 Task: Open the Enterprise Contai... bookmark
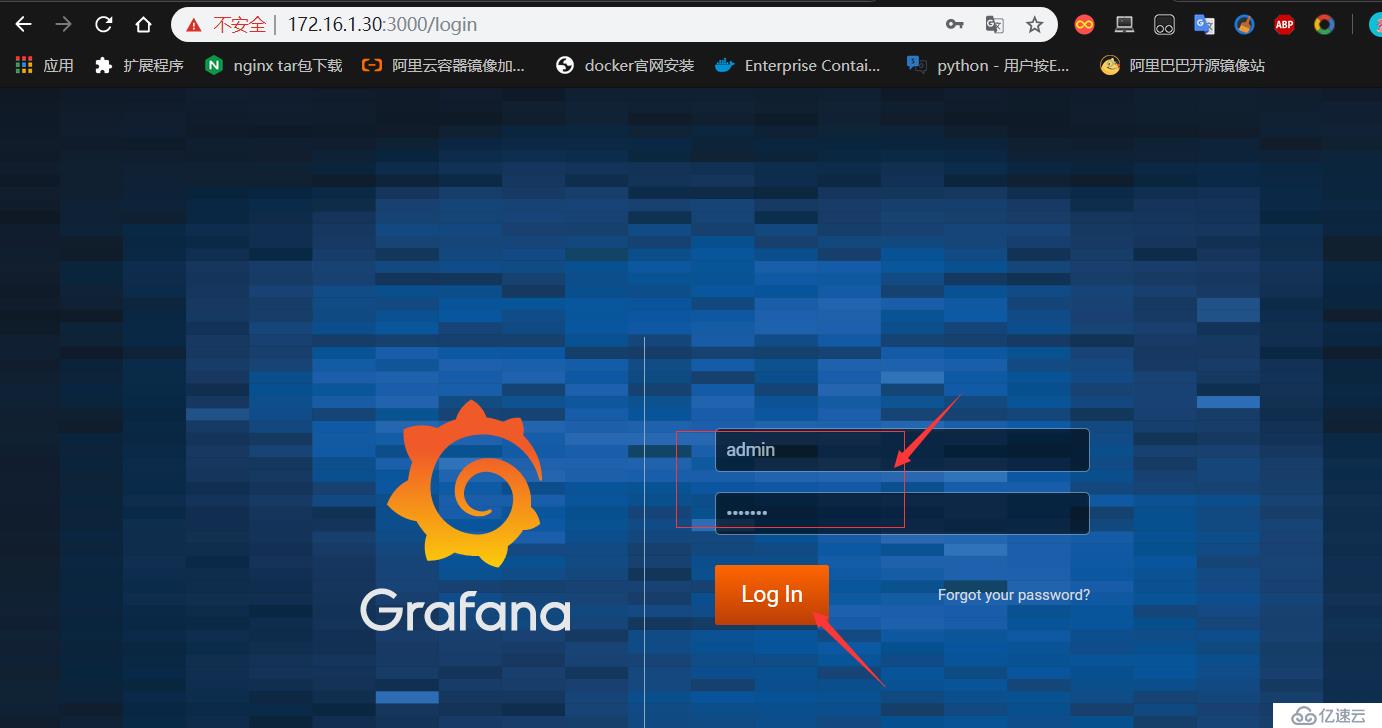tap(798, 65)
